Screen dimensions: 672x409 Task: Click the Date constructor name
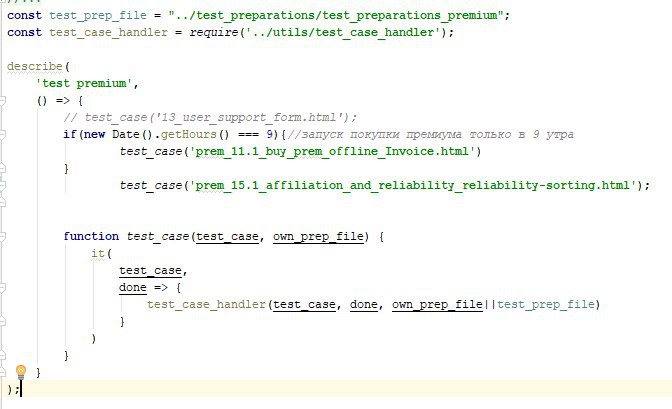pyautogui.click(x=126, y=134)
